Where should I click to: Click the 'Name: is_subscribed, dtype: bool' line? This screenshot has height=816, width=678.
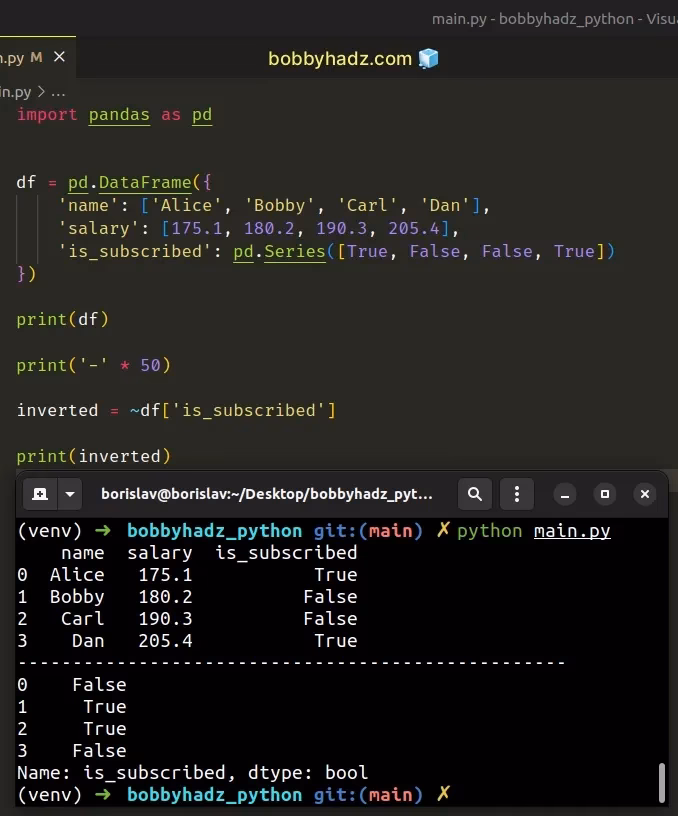click(192, 773)
